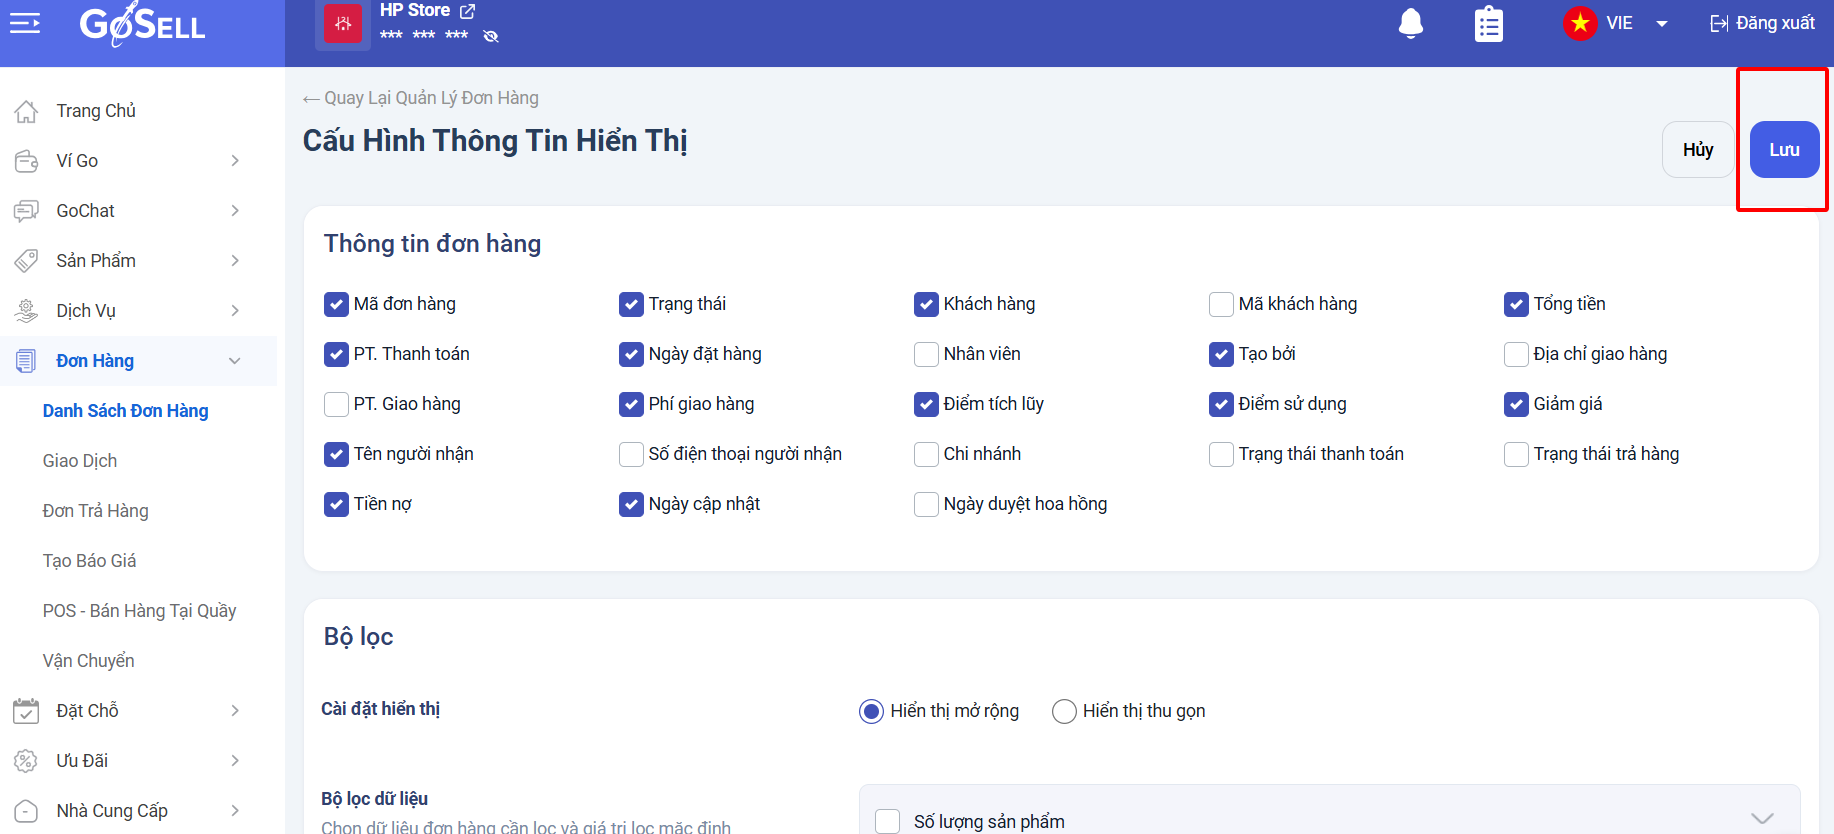The image size is (1834, 834).
Task: Expand the GoChat submenu chevron
Action: (235, 211)
